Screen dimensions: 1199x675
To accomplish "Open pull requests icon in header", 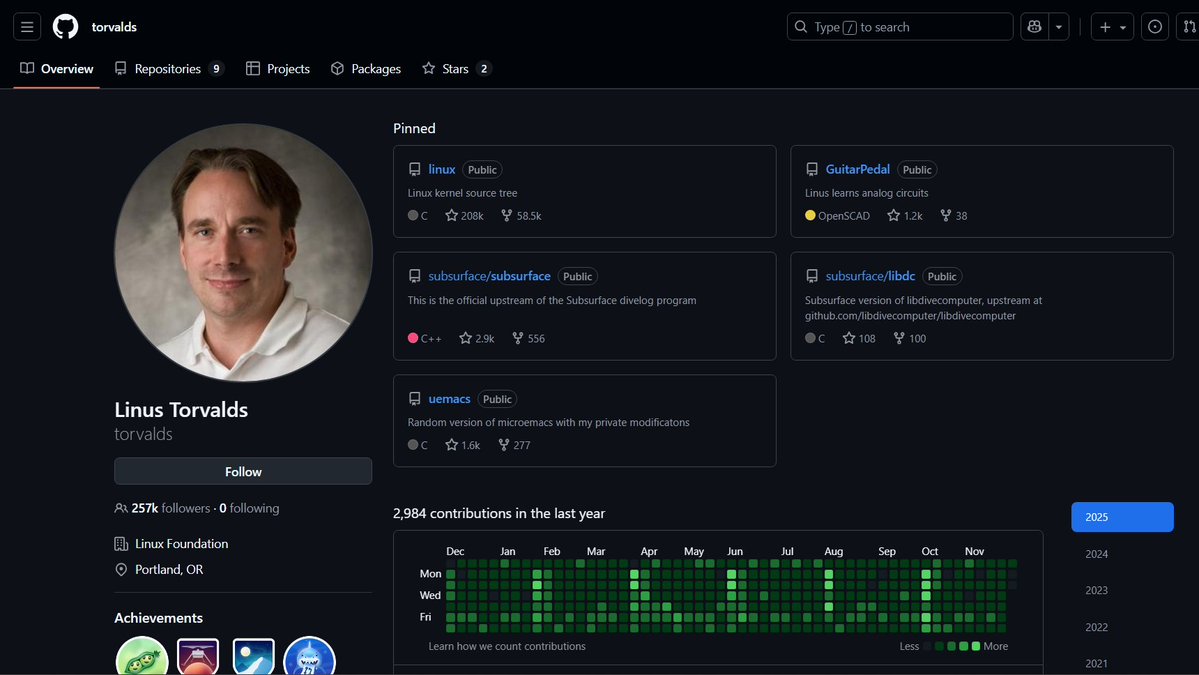I will pyautogui.click(x=1189, y=27).
